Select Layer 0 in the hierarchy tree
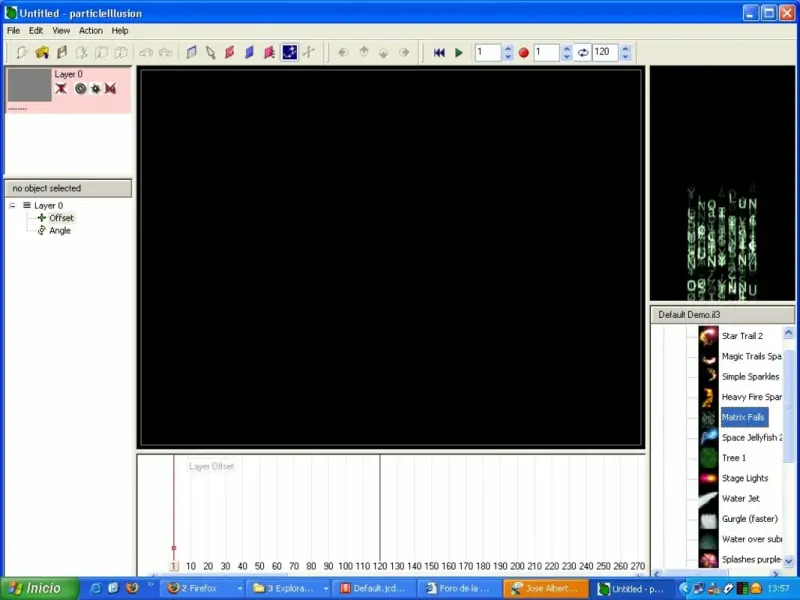The height and width of the screenshot is (600, 800). click(x=48, y=206)
